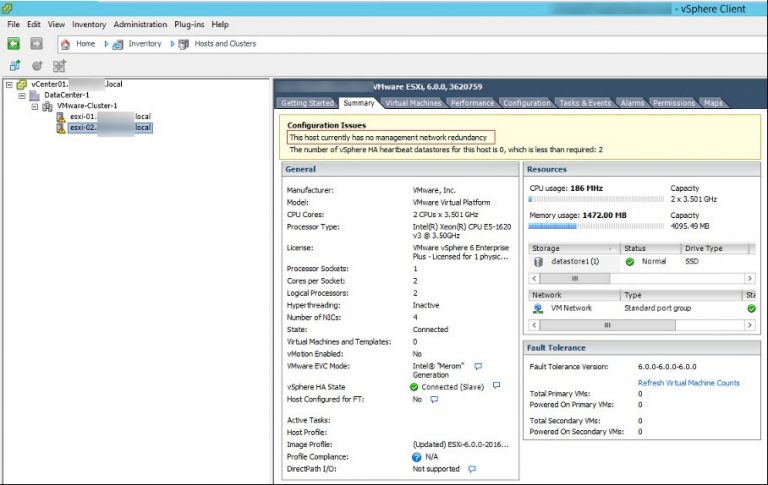Open the Administration menu

pos(140,23)
